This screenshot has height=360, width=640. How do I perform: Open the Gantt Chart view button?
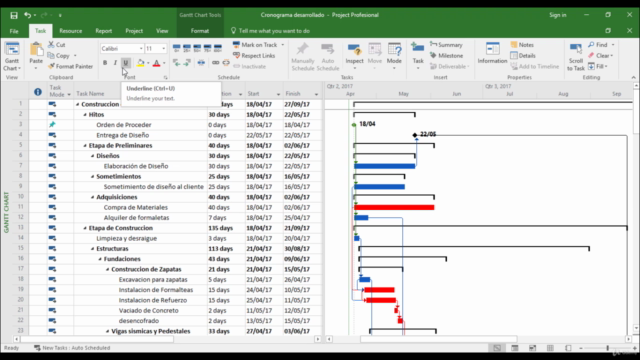coord(12,56)
